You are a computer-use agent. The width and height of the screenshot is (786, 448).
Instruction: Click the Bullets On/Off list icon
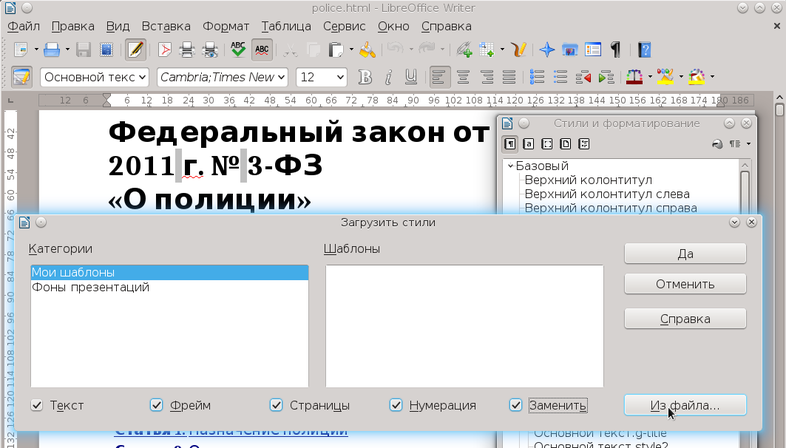pos(560,77)
